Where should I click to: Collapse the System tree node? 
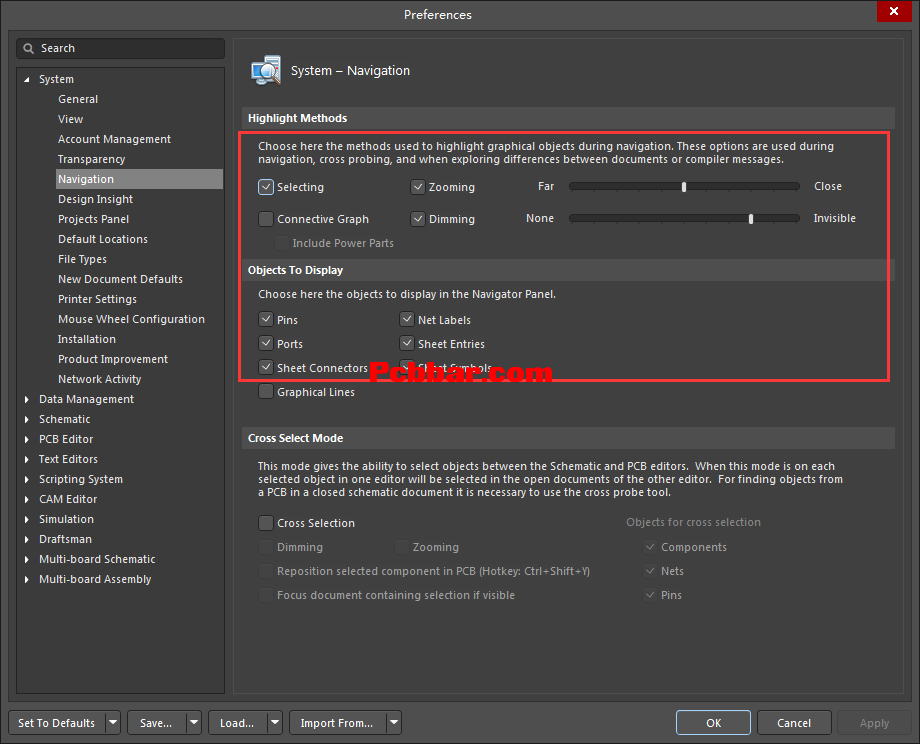coord(27,79)
